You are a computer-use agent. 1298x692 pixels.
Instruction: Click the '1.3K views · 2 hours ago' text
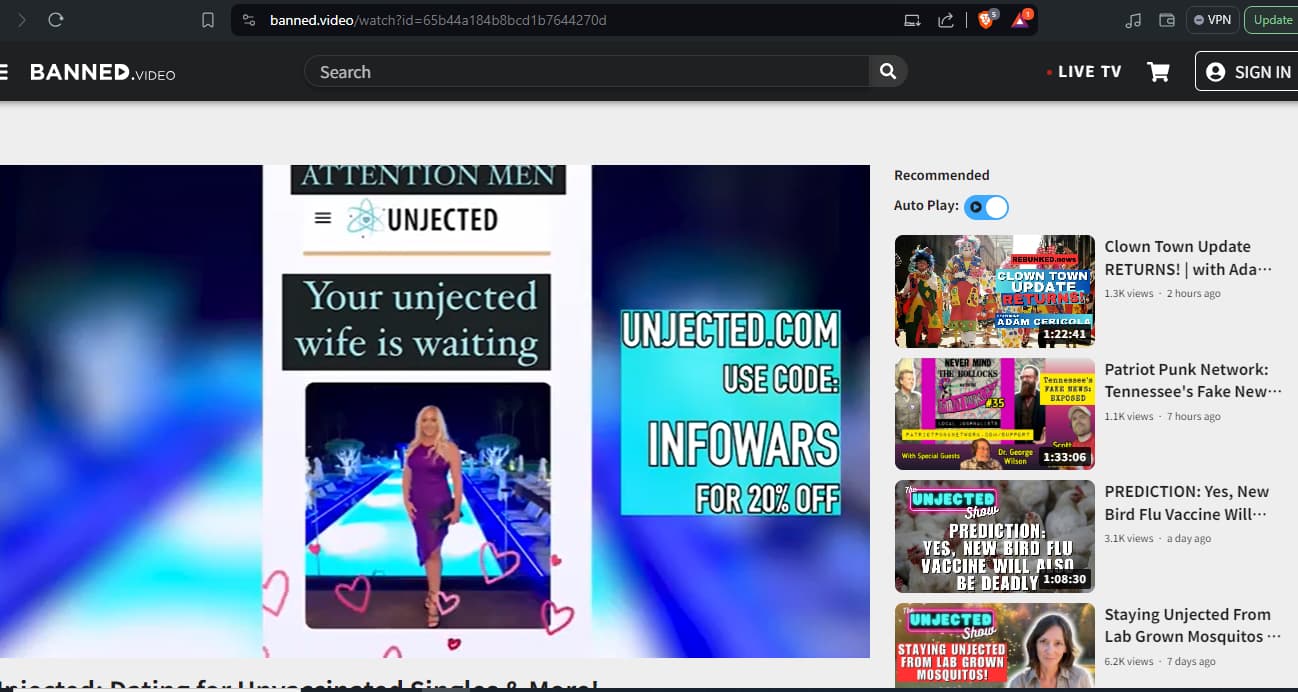point(1162,294)
